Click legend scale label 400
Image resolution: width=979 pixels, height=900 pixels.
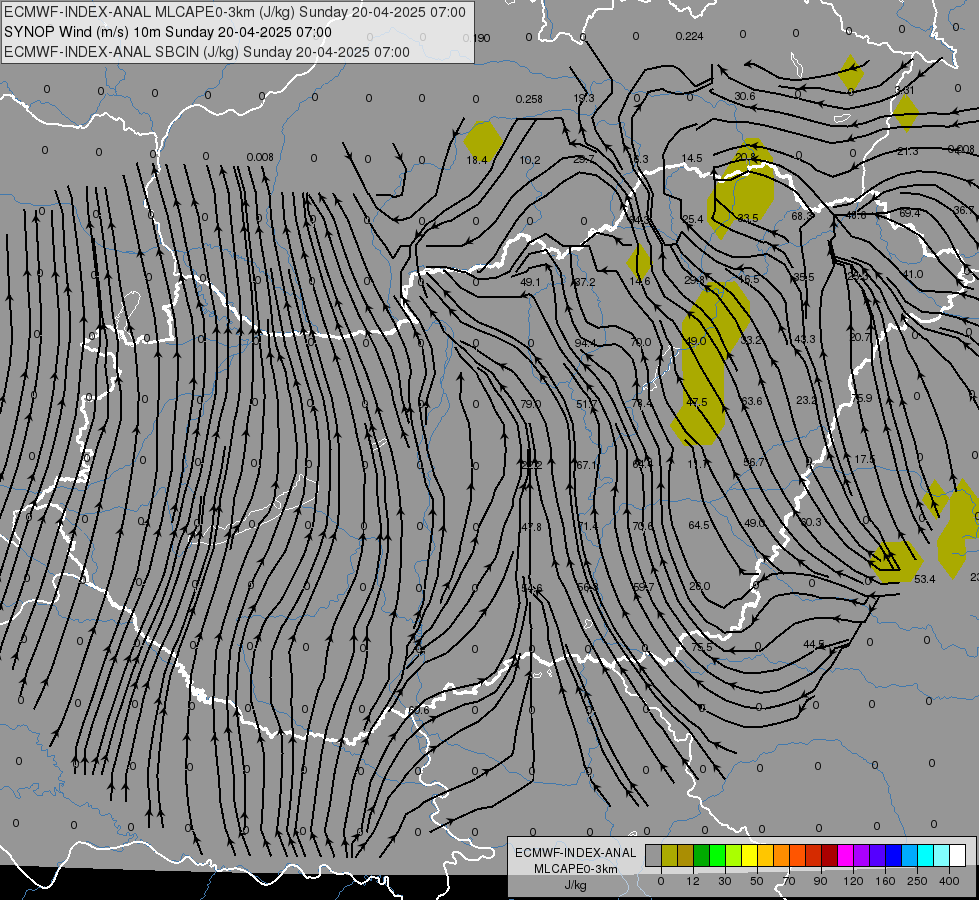pyautogui.click(x=949, y=881)
